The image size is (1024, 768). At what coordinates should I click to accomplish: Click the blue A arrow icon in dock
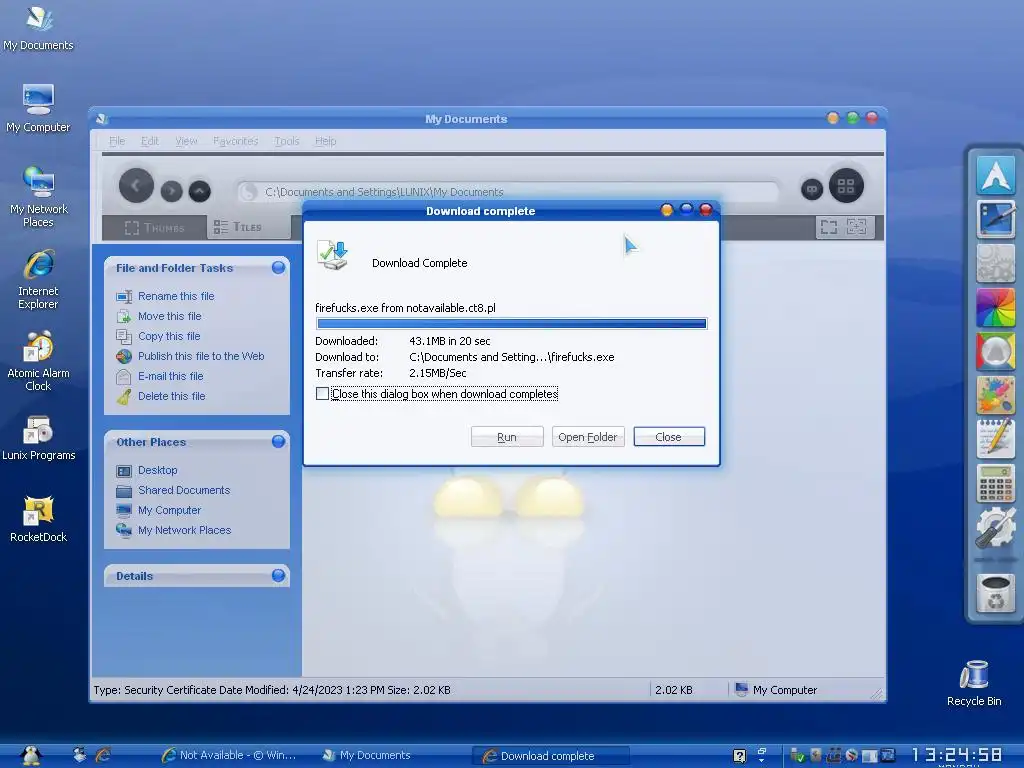996,174
